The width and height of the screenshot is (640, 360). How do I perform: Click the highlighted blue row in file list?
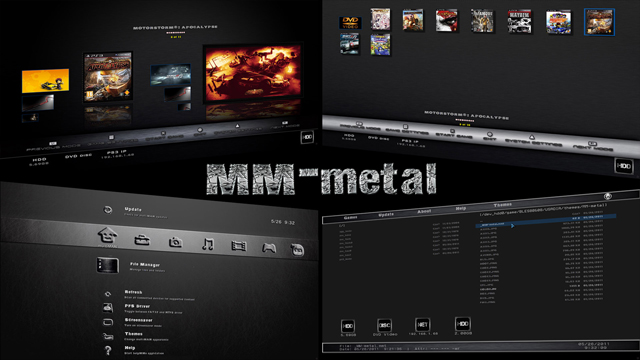click(546, 220)
